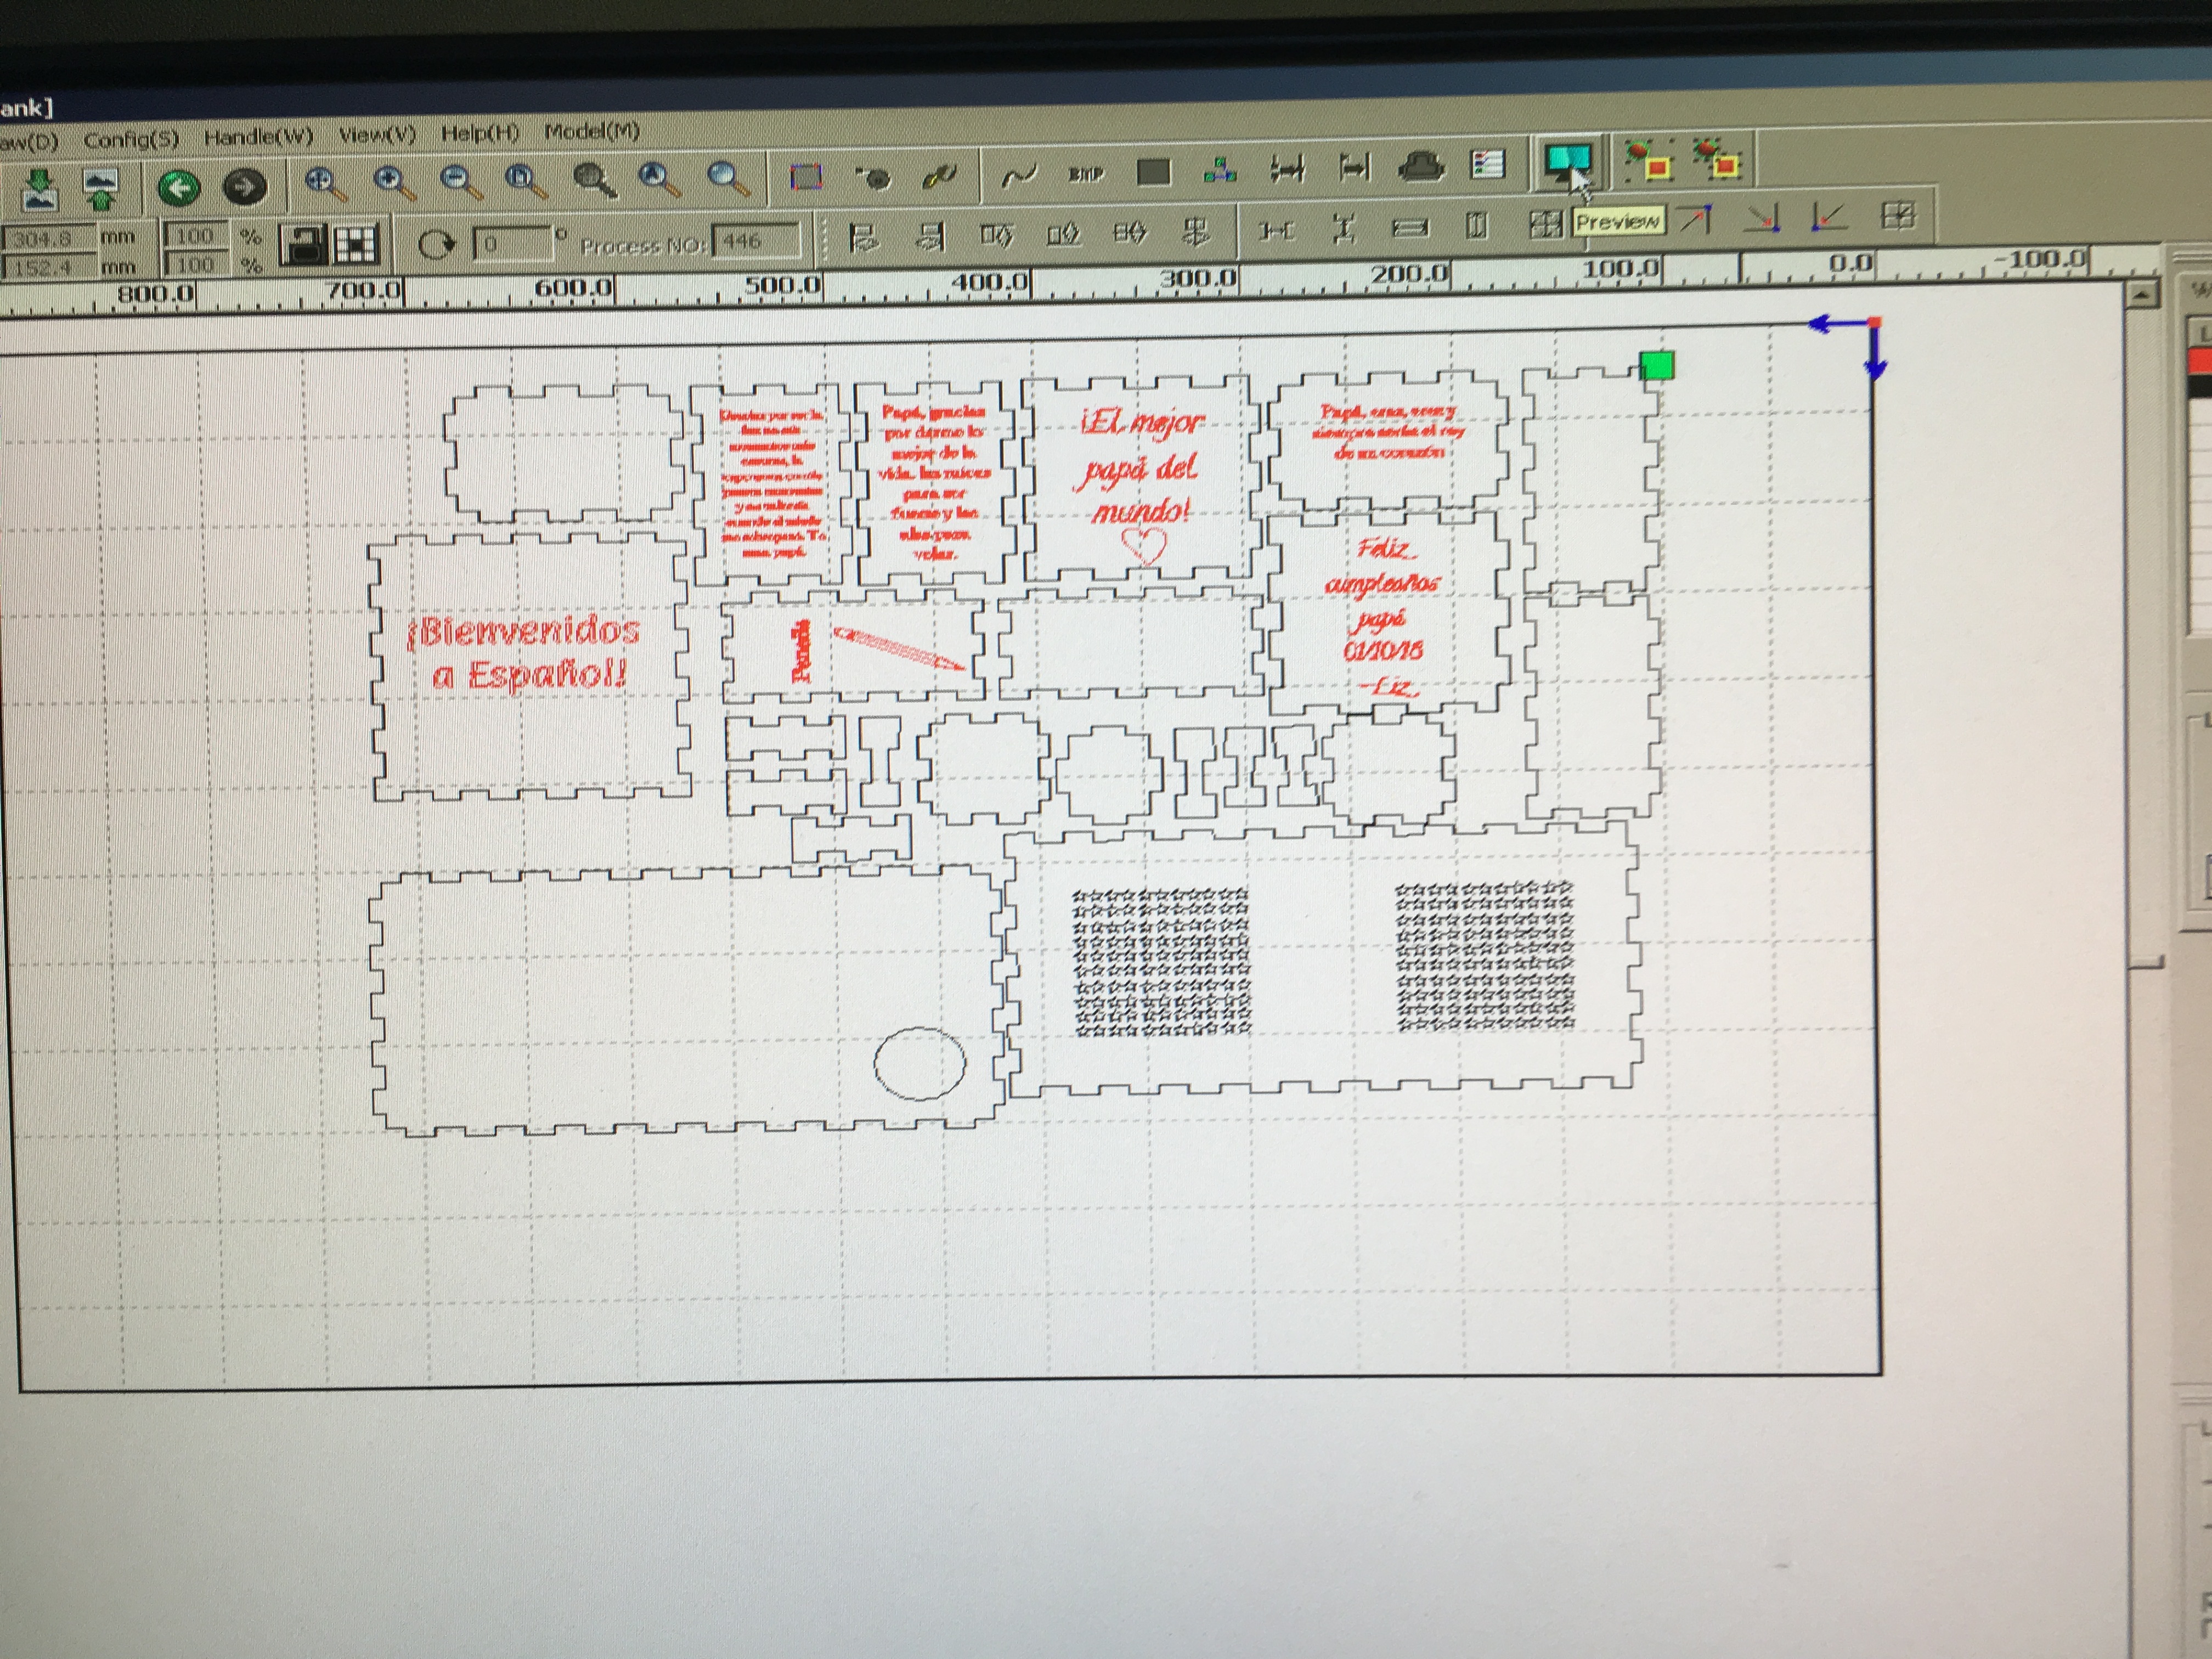Open the View(V) menu
The width and height of the screenshot is (2212, 1659).
(377, 134)
